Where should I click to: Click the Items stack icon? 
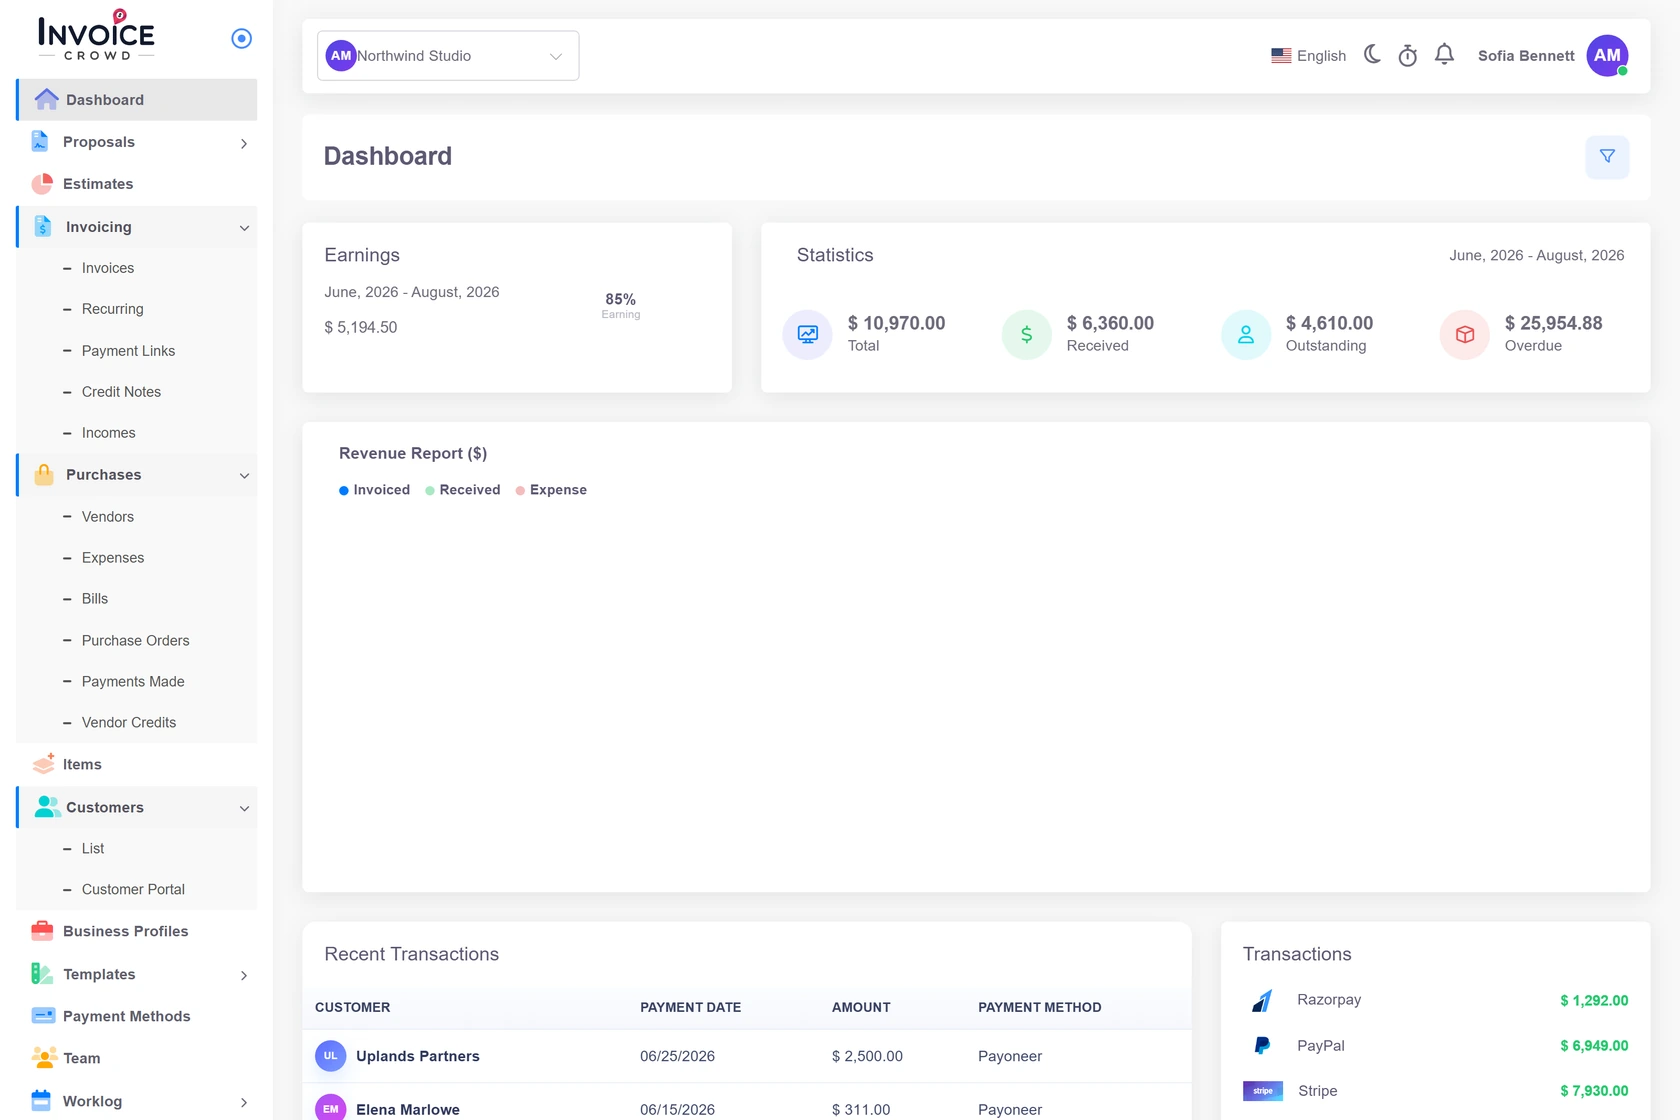tap(43, 764)
